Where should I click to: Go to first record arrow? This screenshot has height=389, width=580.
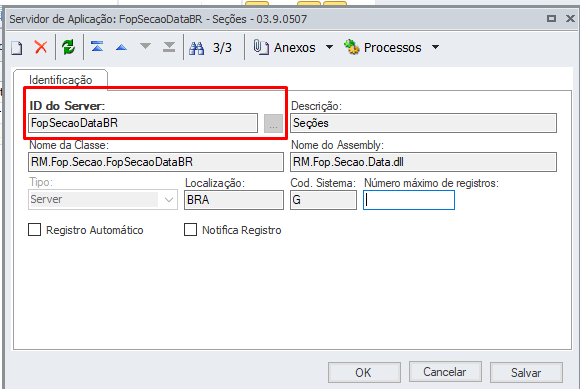97,47
